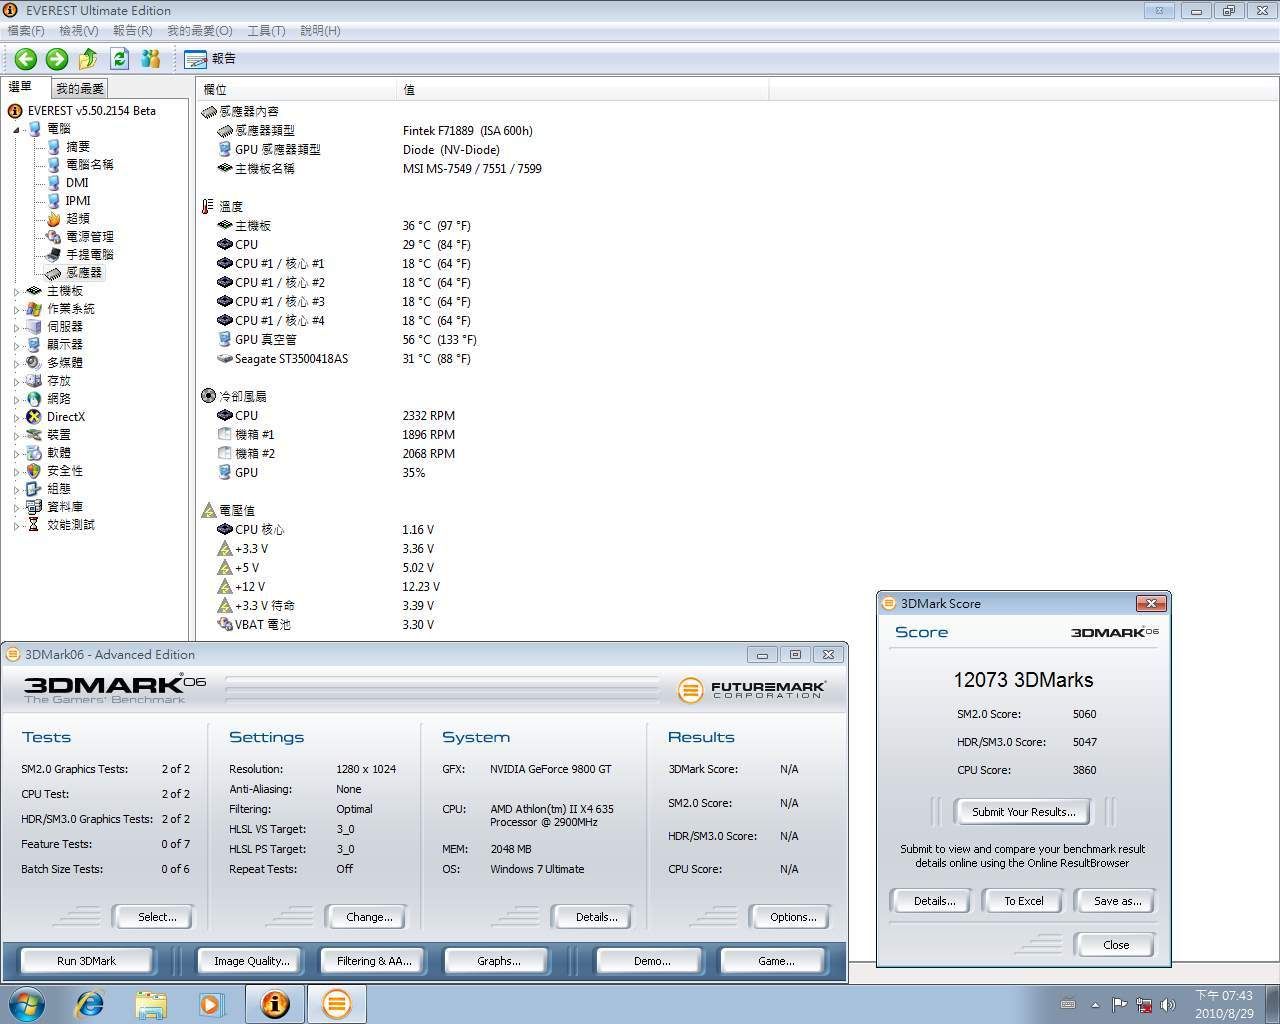This screenshot has width=1280, height=1024.
Task: Expand the 伺服器 tree node
Action: 17,327
